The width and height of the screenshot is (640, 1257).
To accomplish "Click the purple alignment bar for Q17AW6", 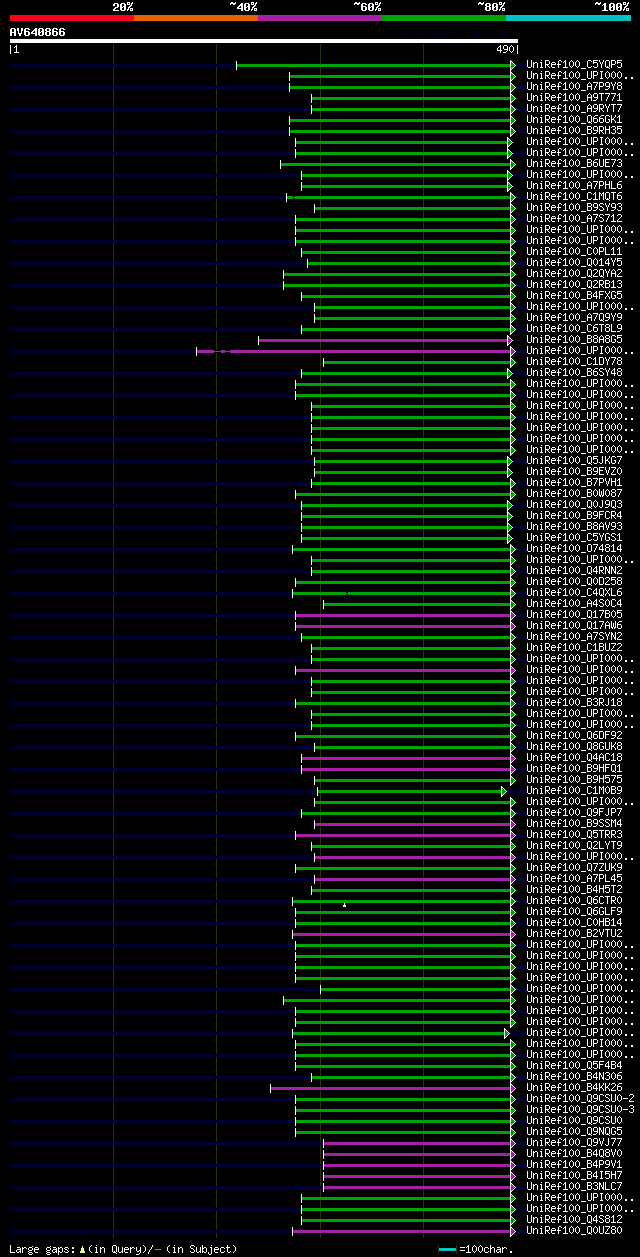I will tap(405, 626).
